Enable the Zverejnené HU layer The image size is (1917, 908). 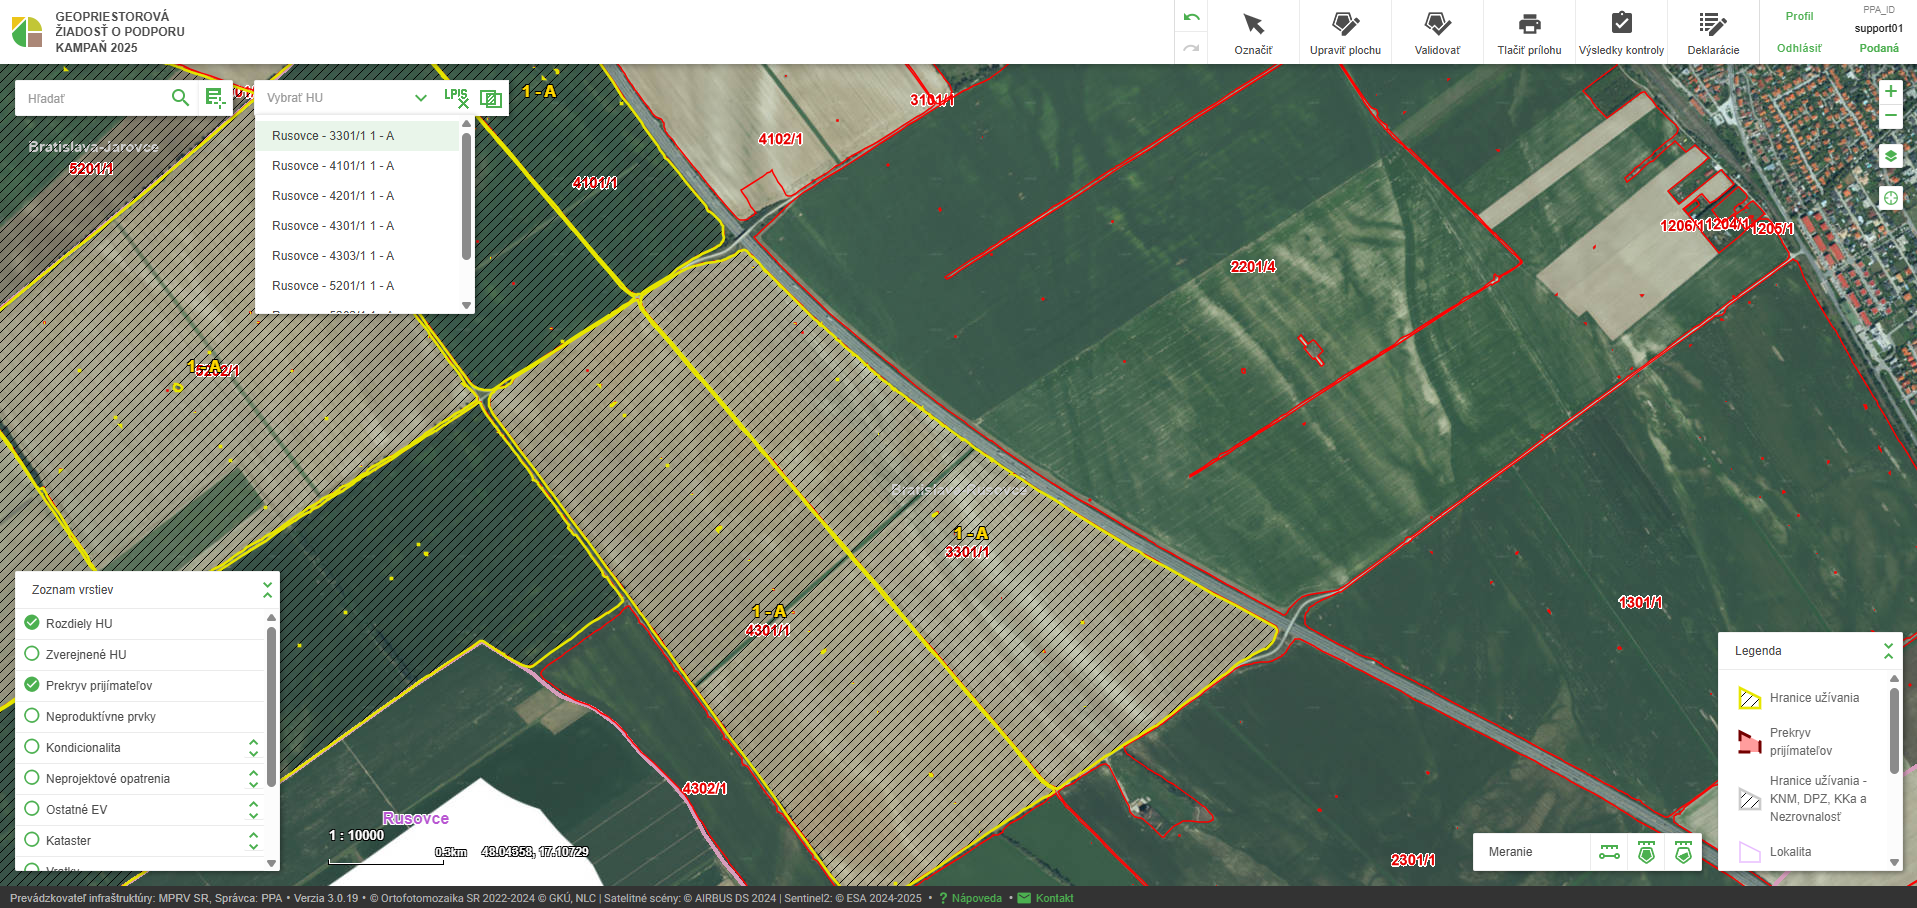click(x=32, y=654)
